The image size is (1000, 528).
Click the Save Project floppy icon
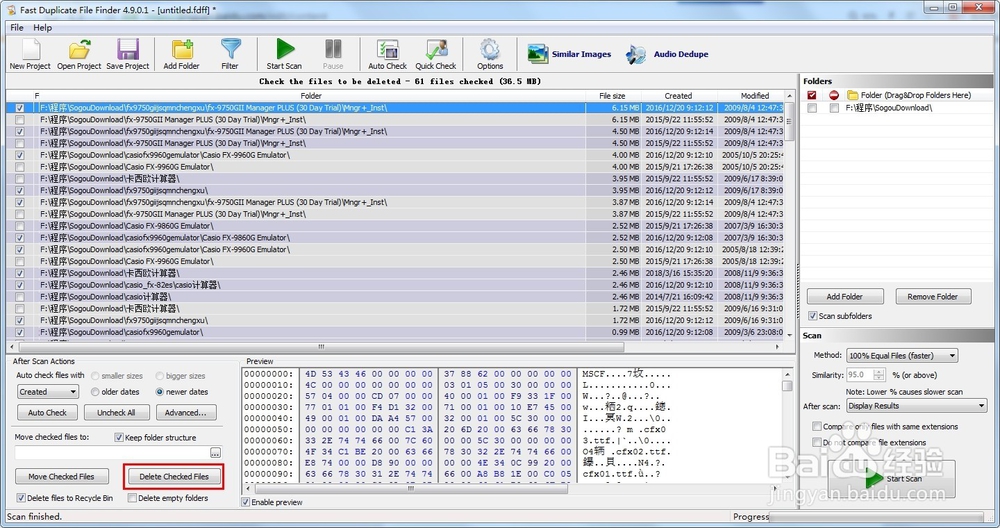[128, 54]
